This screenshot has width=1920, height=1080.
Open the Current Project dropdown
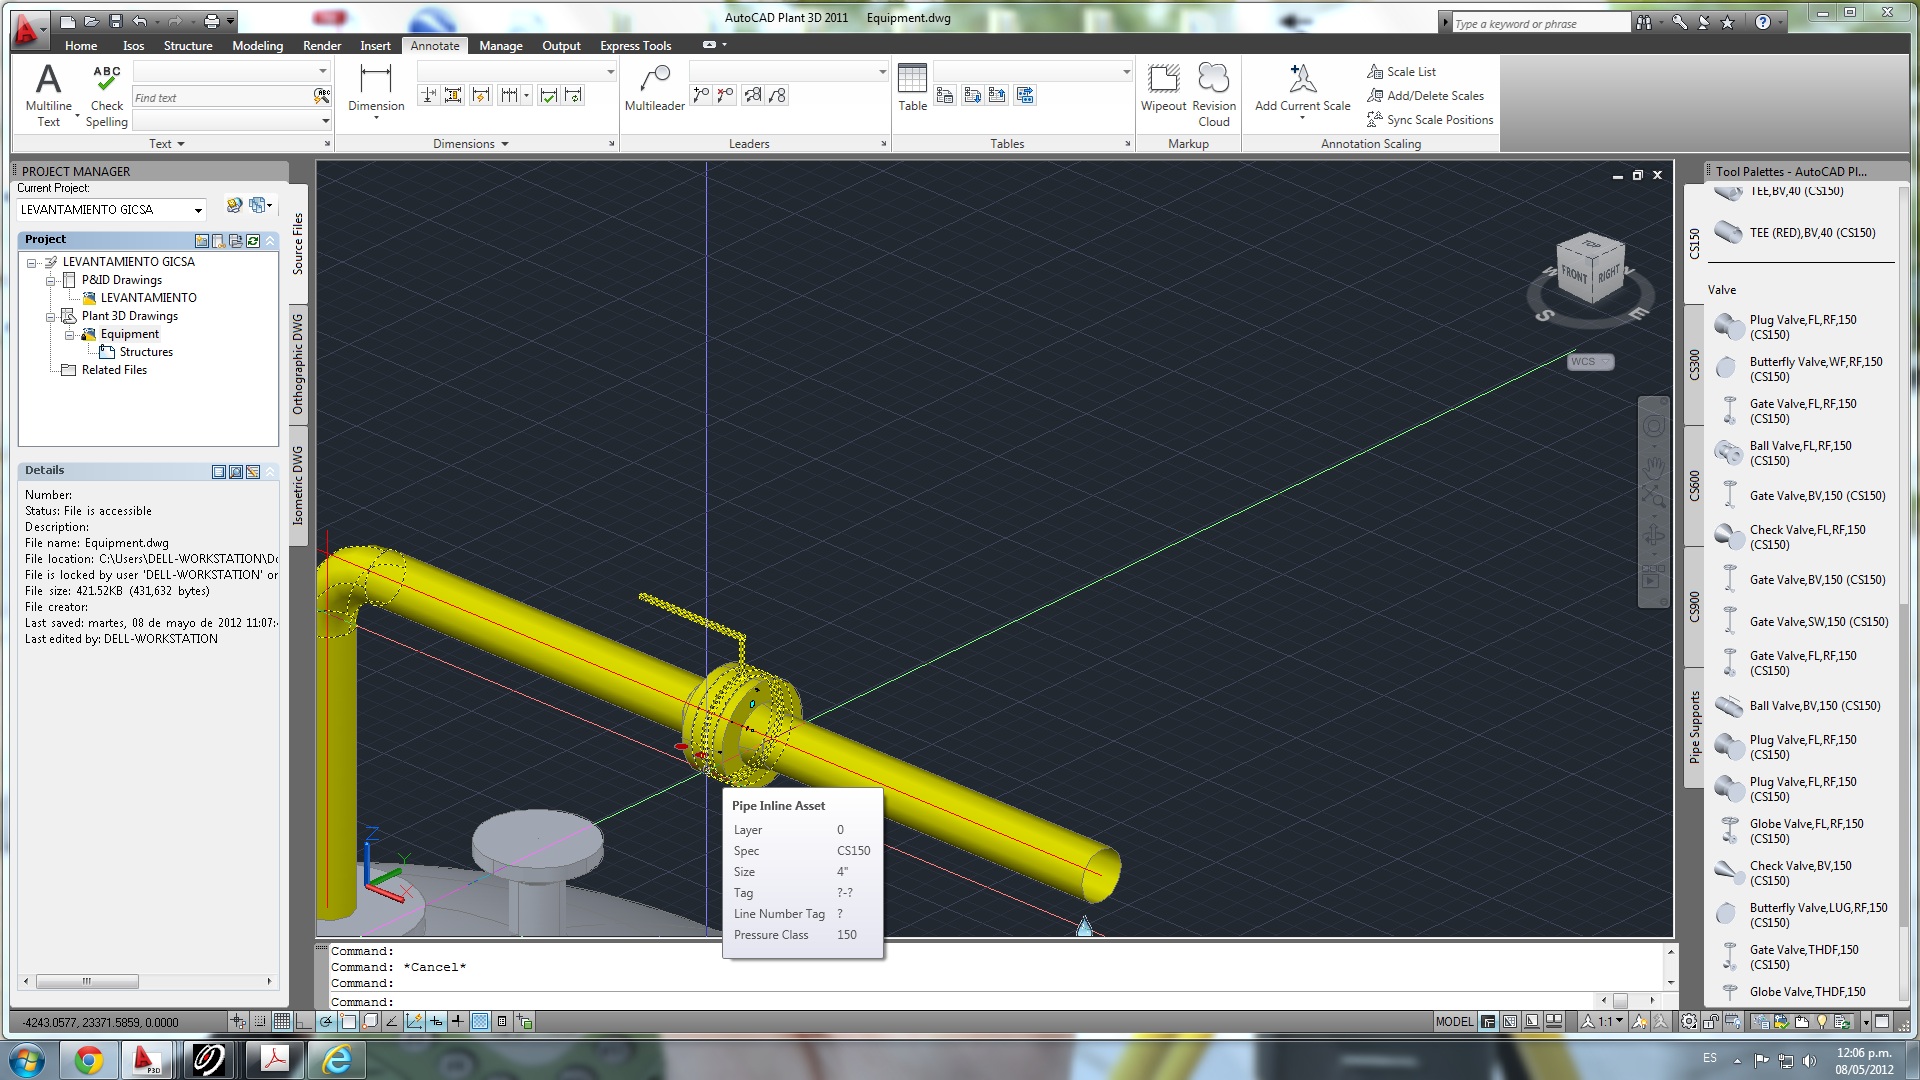[x=198, y=210]
